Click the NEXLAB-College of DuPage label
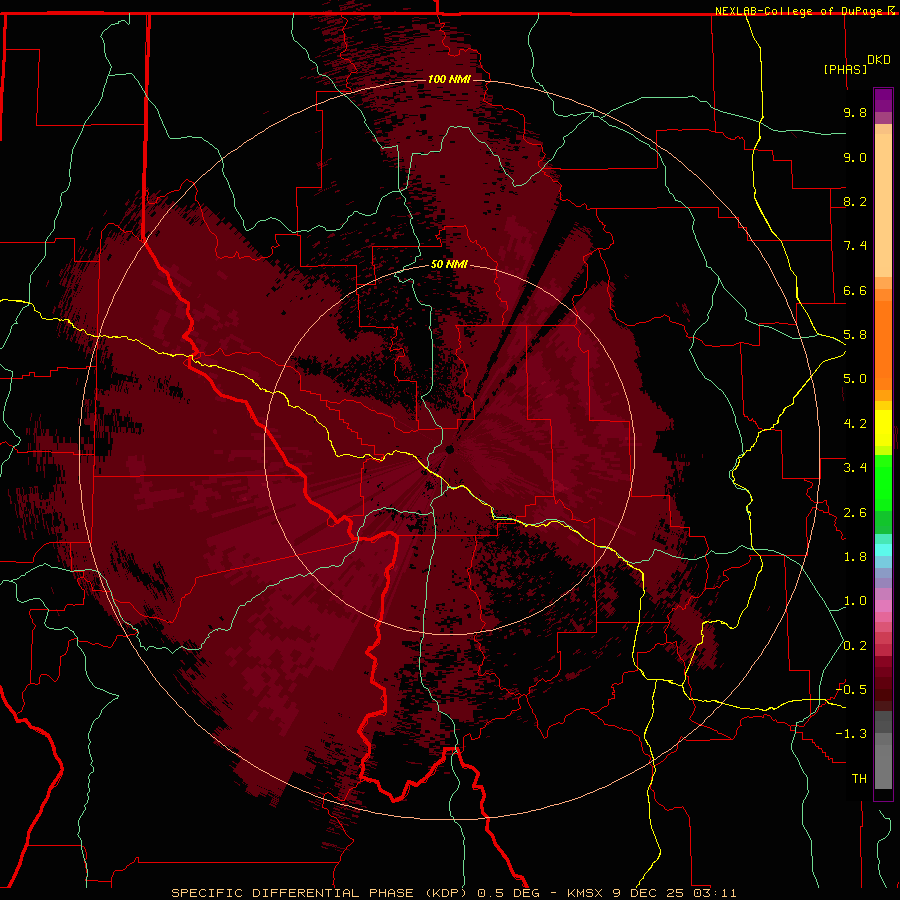The height and width of the screenshot is (900, 900). coord(799,11)
